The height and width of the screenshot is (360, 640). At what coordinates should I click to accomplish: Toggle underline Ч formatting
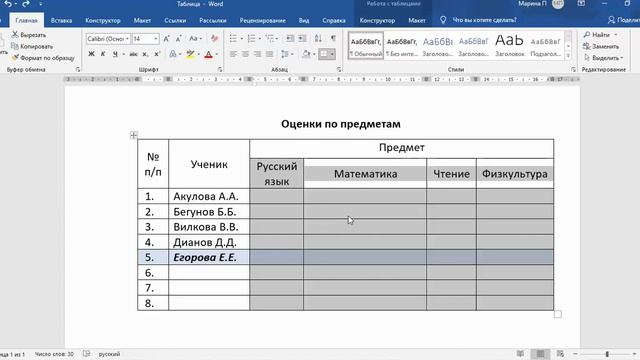coord(115,54)
